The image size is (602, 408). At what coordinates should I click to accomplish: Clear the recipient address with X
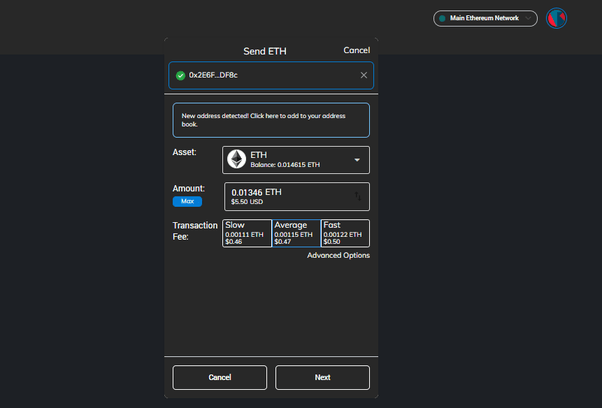(x=364, y=75)
